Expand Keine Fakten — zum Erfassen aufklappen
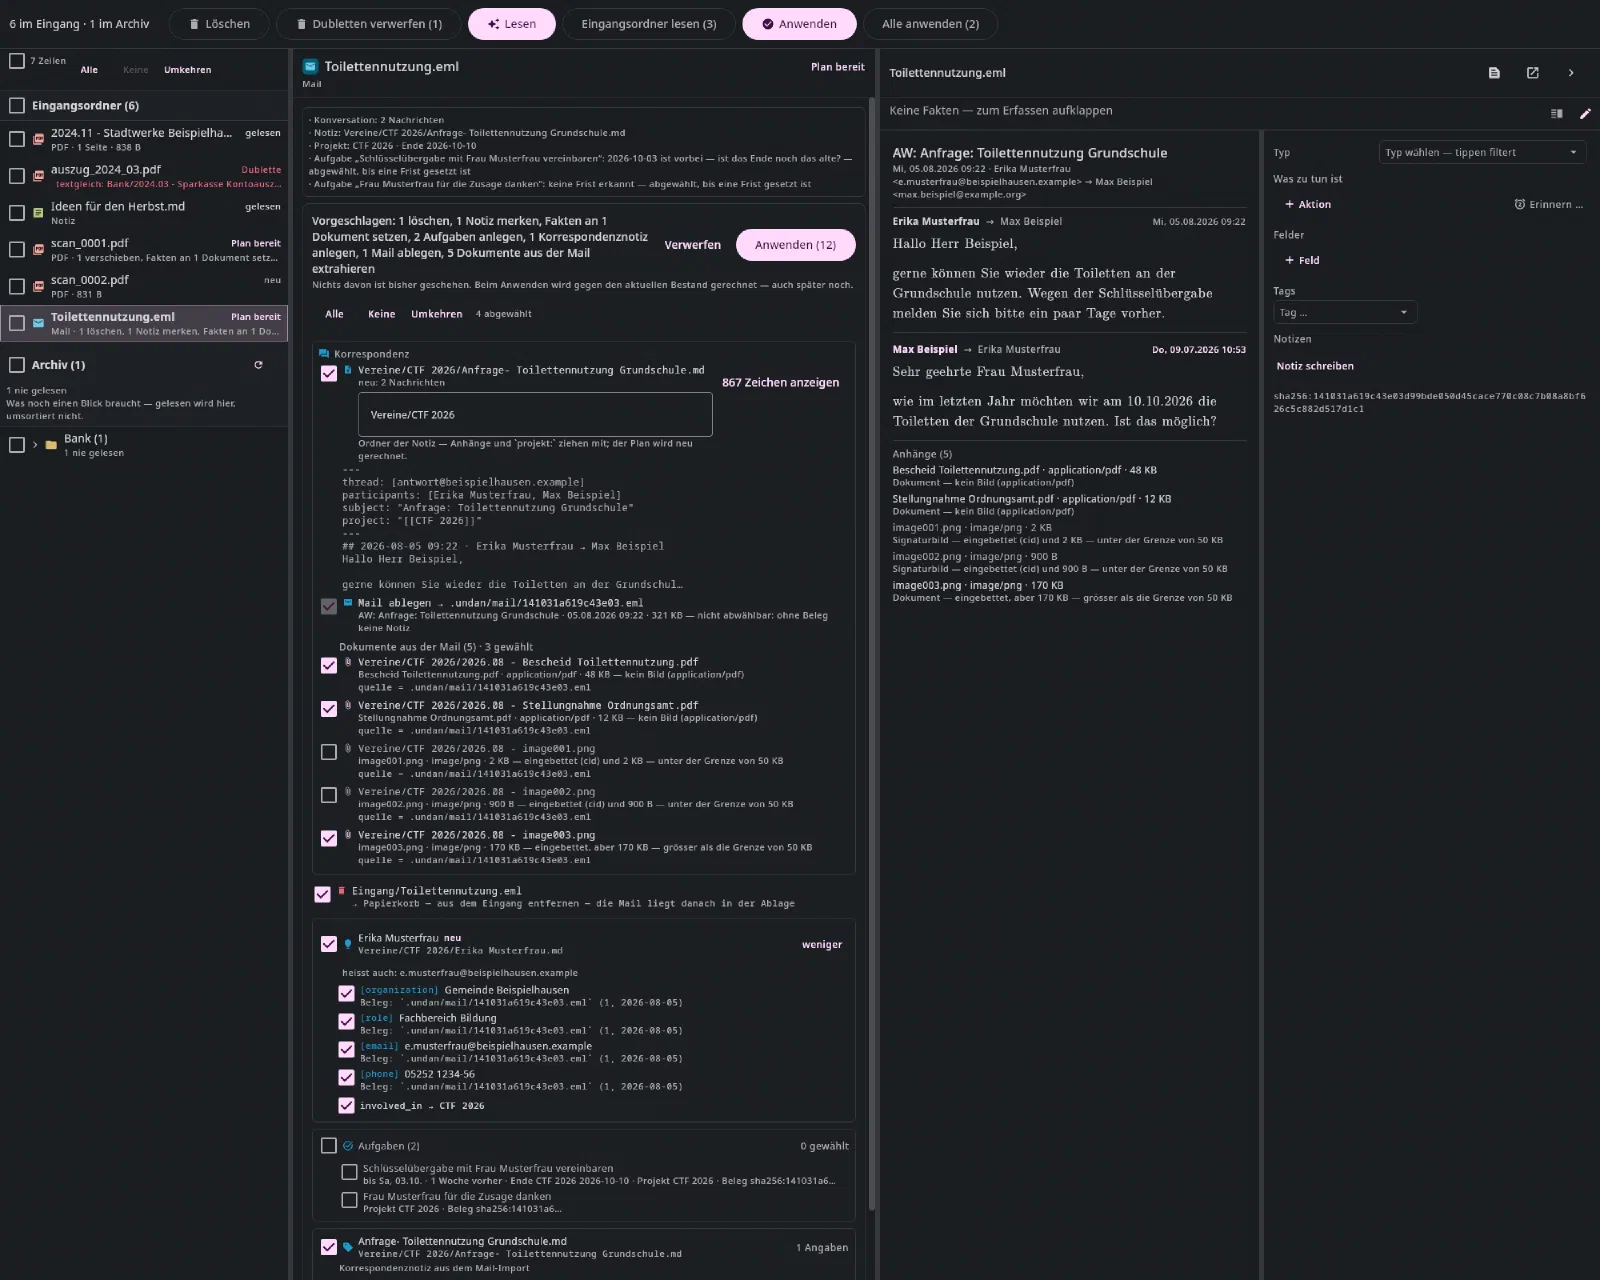Viewport: 1600px width, 1280px height. pyautogui.click(x=1001, y=111)
